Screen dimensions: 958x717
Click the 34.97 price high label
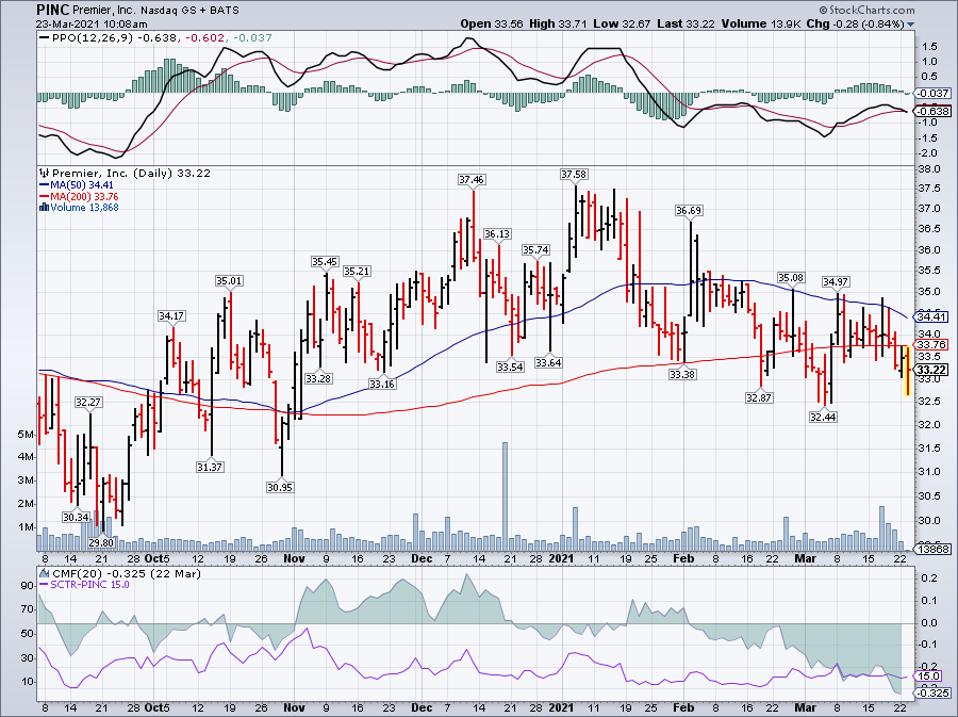tap(835, 282)
